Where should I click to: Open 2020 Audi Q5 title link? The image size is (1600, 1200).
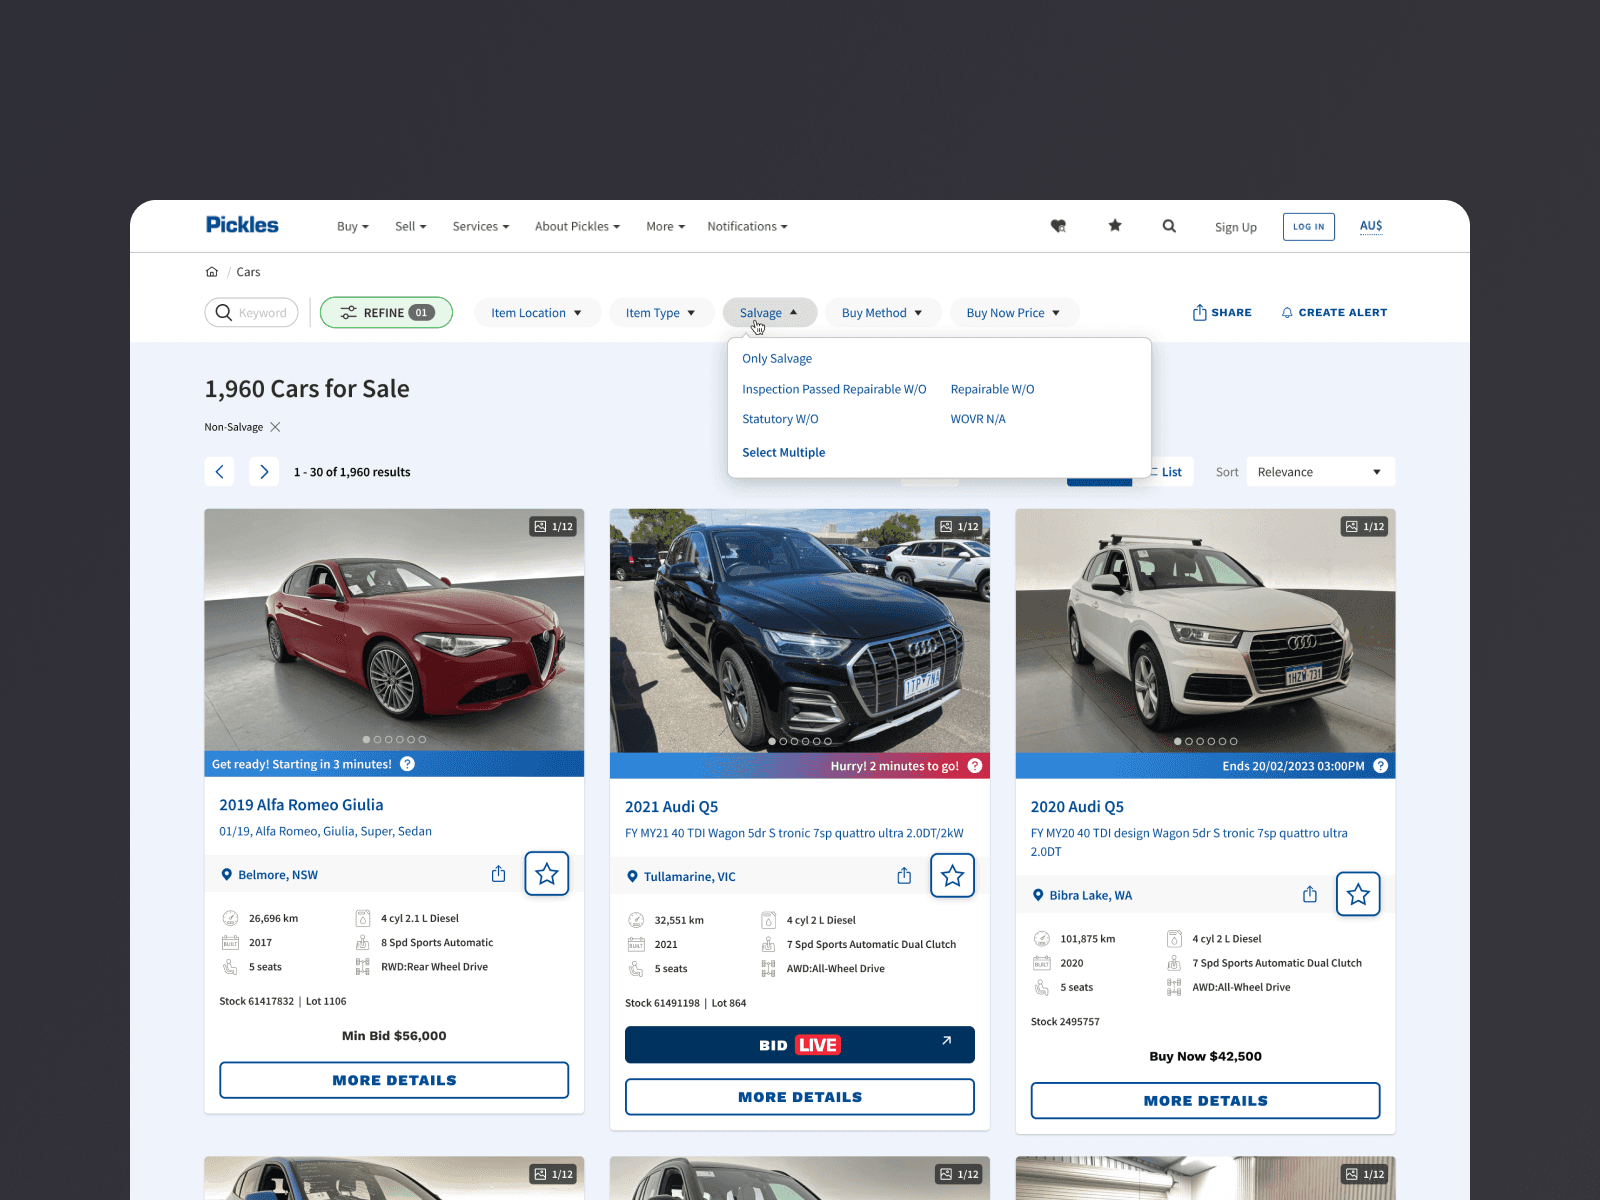point(1077,807)
